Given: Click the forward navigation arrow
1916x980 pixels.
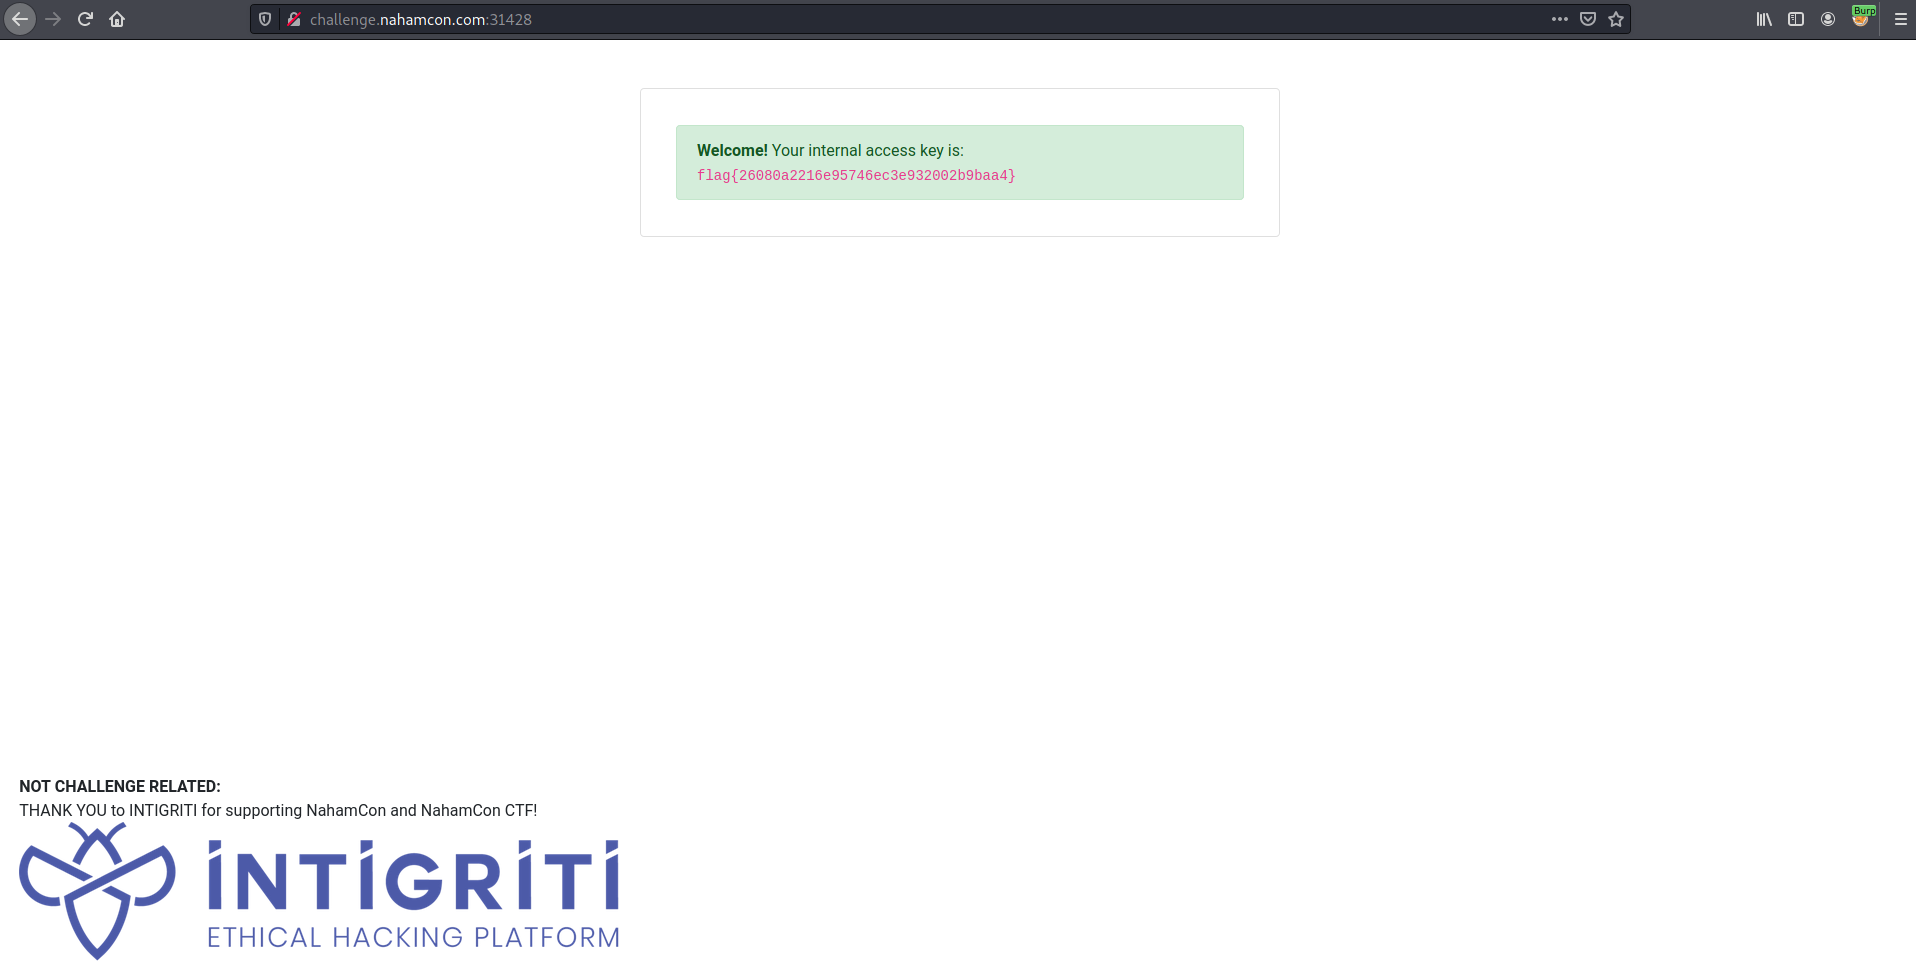Looking at the screenshot, I should point(53,19).
